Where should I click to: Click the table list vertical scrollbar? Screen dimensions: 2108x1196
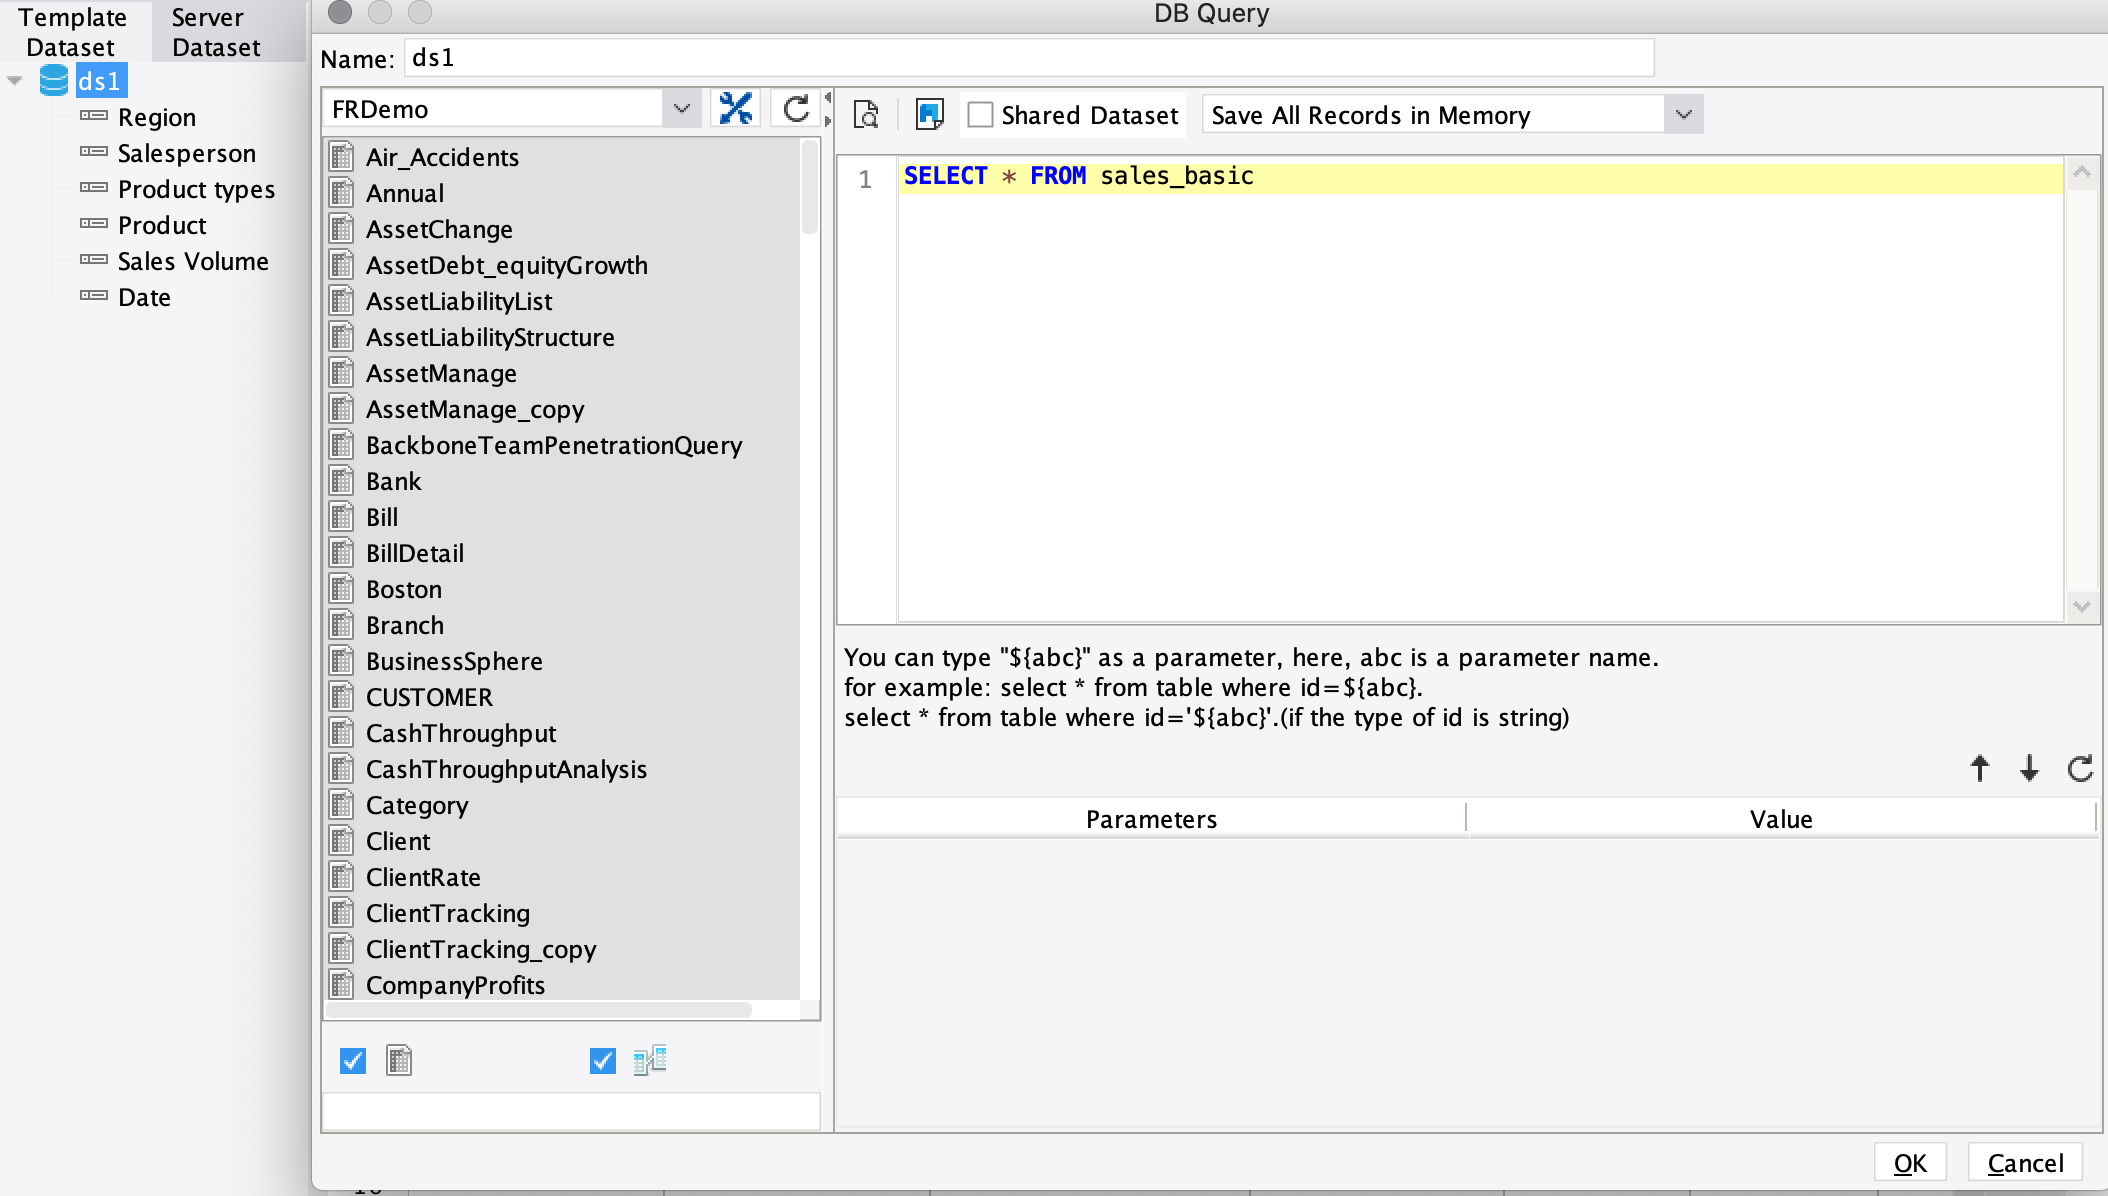810,187
